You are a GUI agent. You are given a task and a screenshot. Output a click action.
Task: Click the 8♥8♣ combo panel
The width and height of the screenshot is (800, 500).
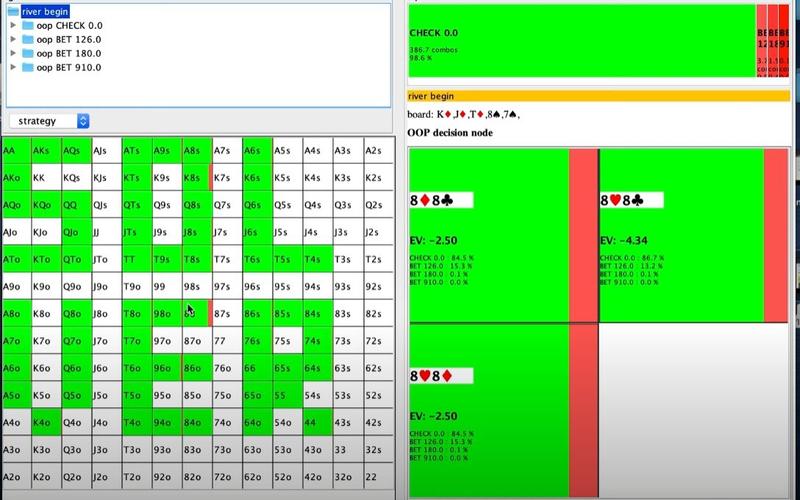[x=693, y=235]
